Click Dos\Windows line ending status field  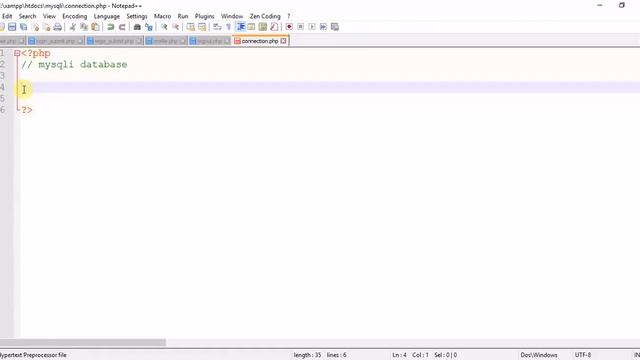539,355
